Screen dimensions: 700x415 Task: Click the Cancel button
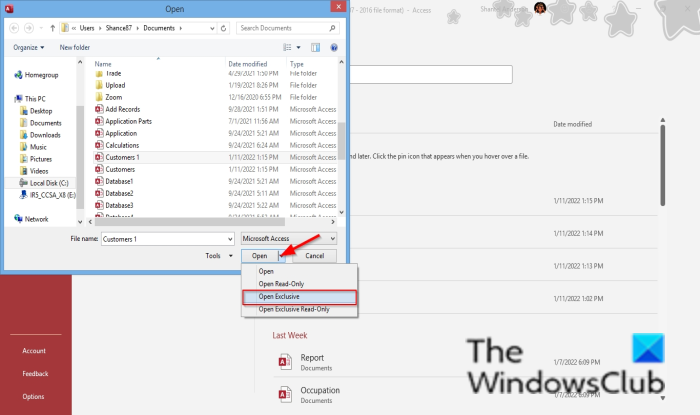tap(315, 256)
